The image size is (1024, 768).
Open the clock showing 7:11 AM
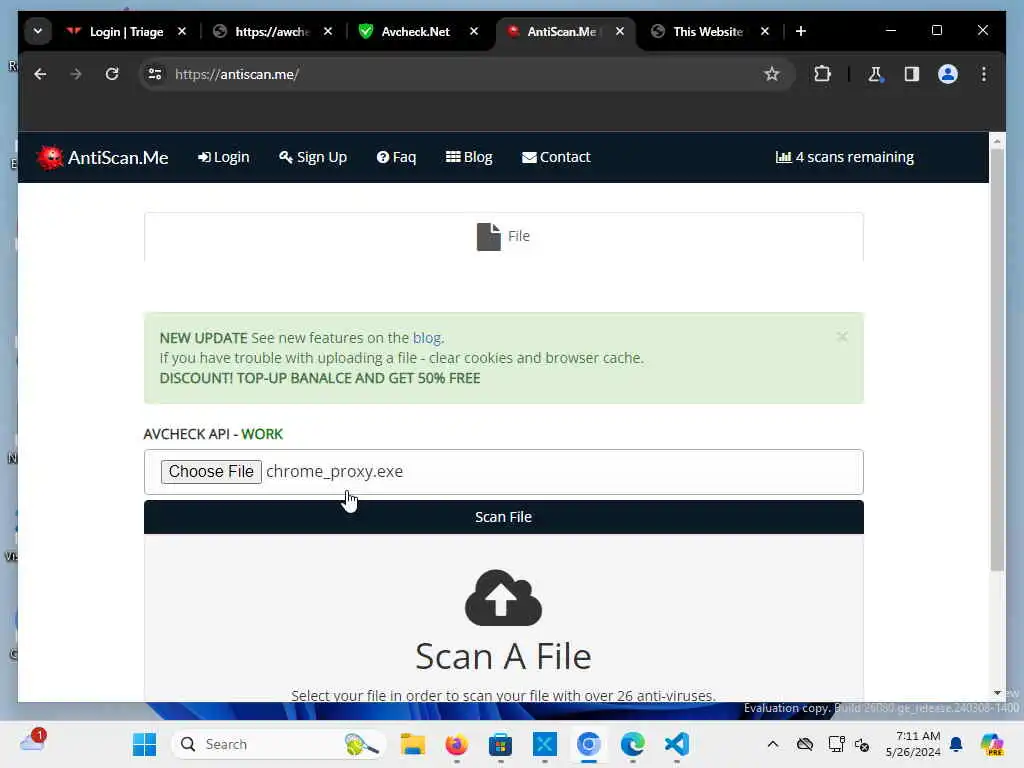click(x=913, y=744)
